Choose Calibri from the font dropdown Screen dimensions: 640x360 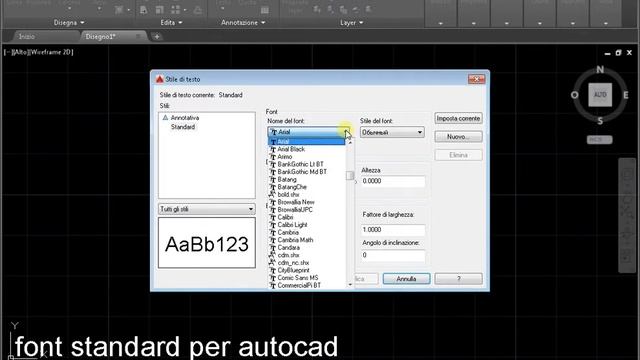click(285, 217)
